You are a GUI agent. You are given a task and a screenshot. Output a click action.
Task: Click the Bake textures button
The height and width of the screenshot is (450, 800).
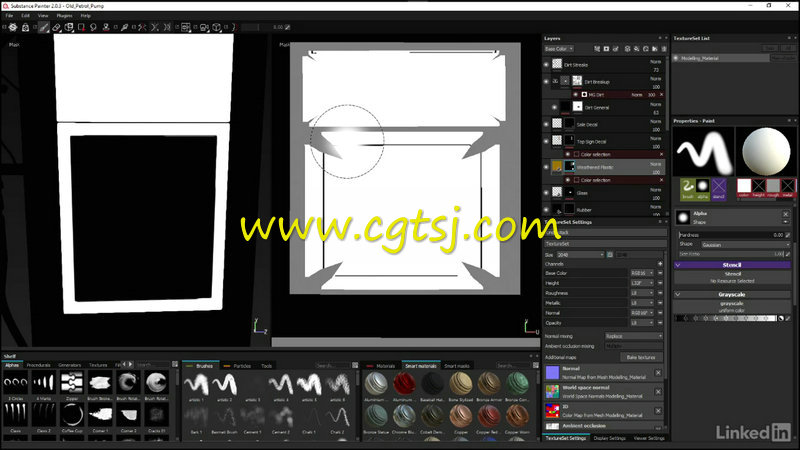click(641, 357)
